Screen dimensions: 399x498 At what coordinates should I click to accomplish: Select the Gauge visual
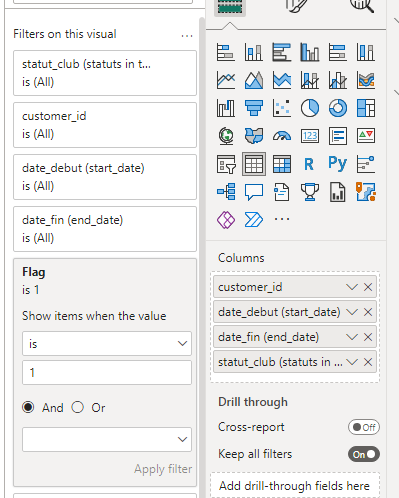click(x=282, y=136)
